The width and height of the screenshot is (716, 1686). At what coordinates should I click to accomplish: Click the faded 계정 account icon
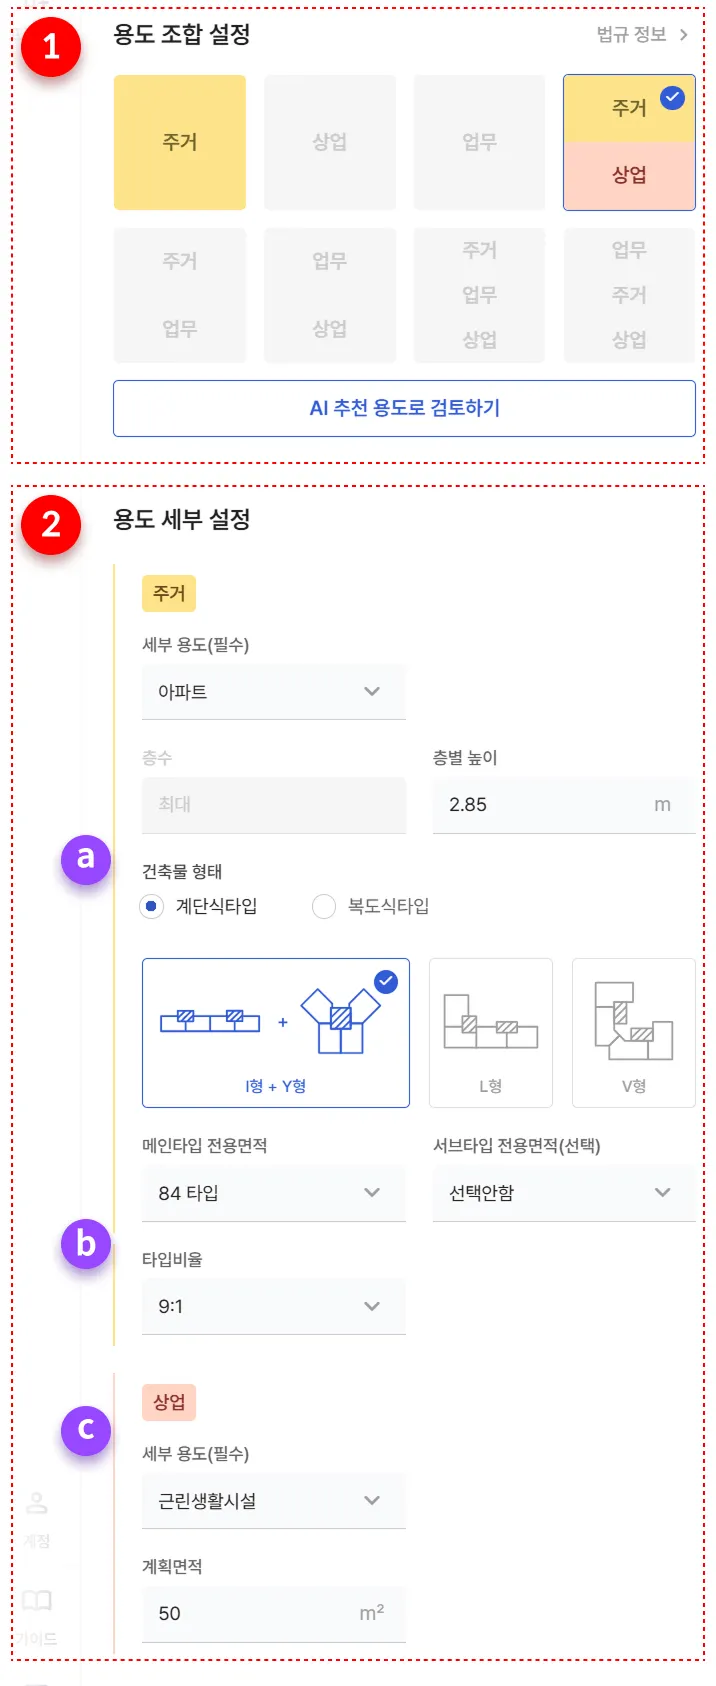click(37, 1503)
